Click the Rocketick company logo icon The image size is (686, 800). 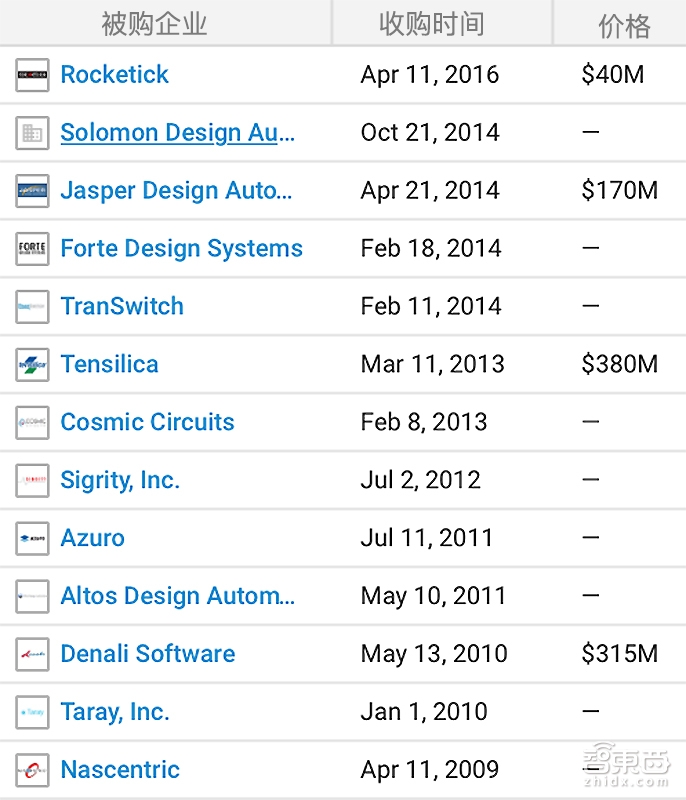click(32, 75)
